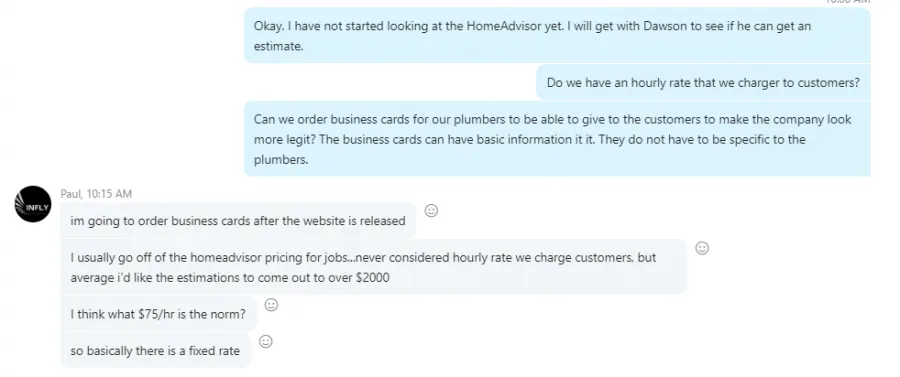Select Paul's "im going to order business cards" message

(x=238, y=221)
